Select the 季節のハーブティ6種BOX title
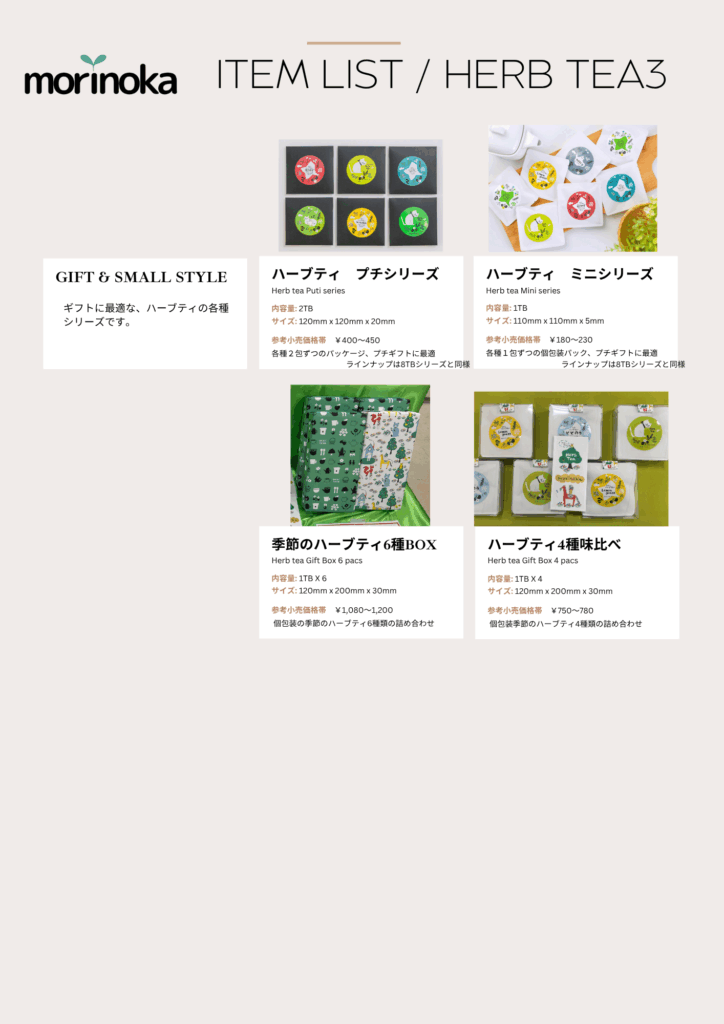Image resolution: width=724 pixels, height=1024 pixels. 354,545
